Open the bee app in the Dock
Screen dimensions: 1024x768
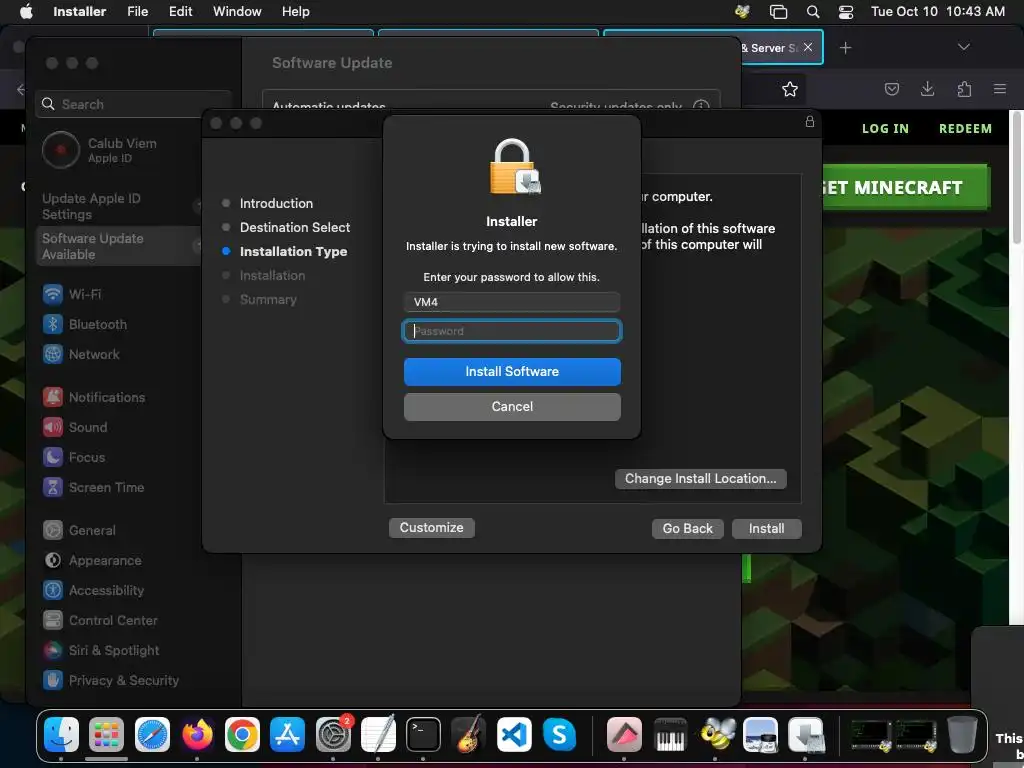pyautogui.click(x=716, y=734)
